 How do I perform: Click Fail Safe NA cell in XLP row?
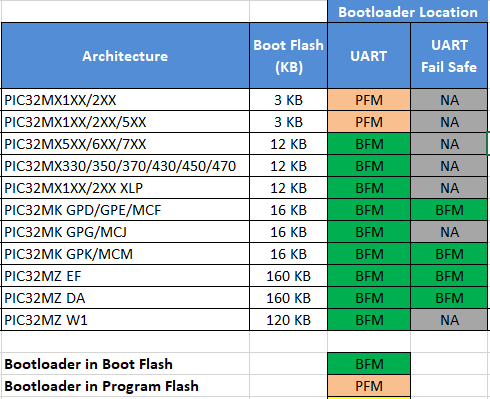point(449,188)
